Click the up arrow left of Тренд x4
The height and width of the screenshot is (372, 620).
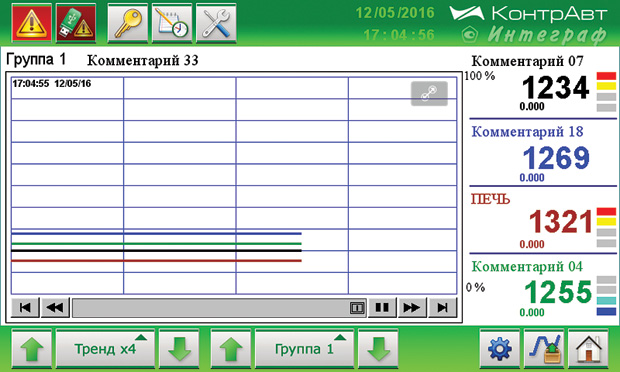click(32, 349)
